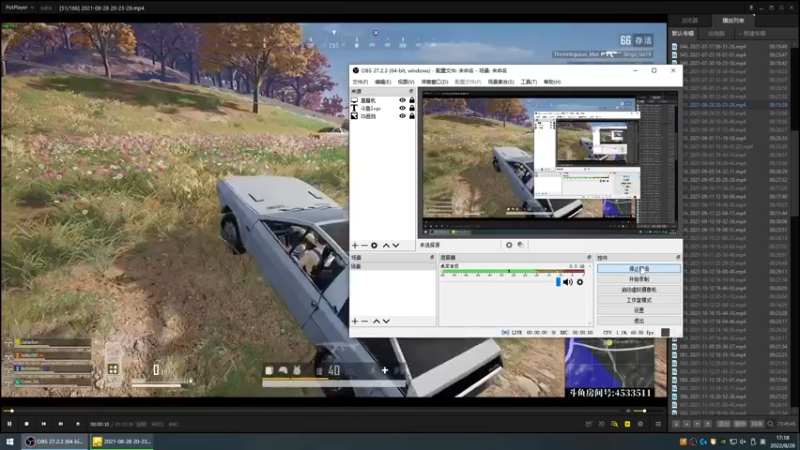Click the PotPlayer seek bar
800x450 pixels.
tap(311, 411)
